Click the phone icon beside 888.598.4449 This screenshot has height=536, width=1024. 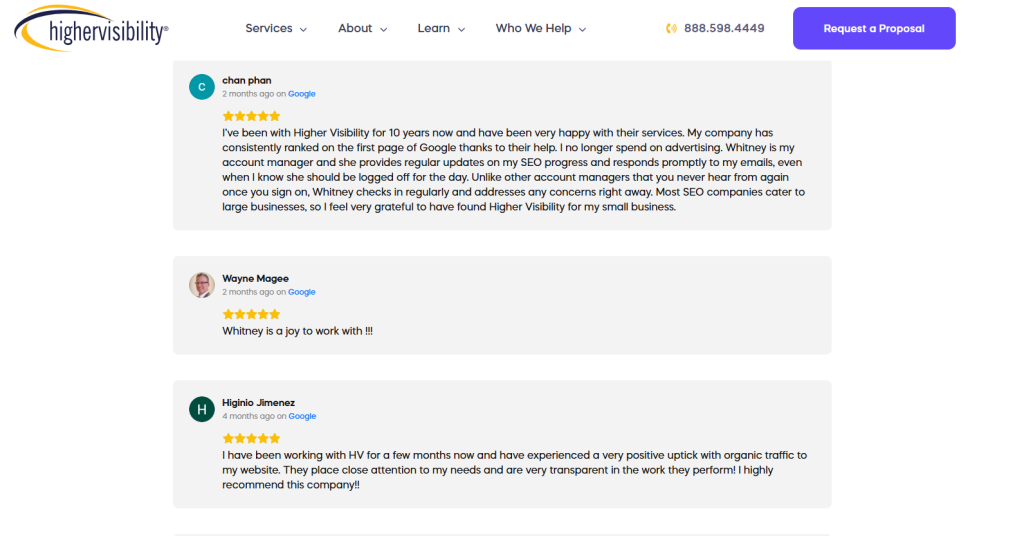click(672, 29)
